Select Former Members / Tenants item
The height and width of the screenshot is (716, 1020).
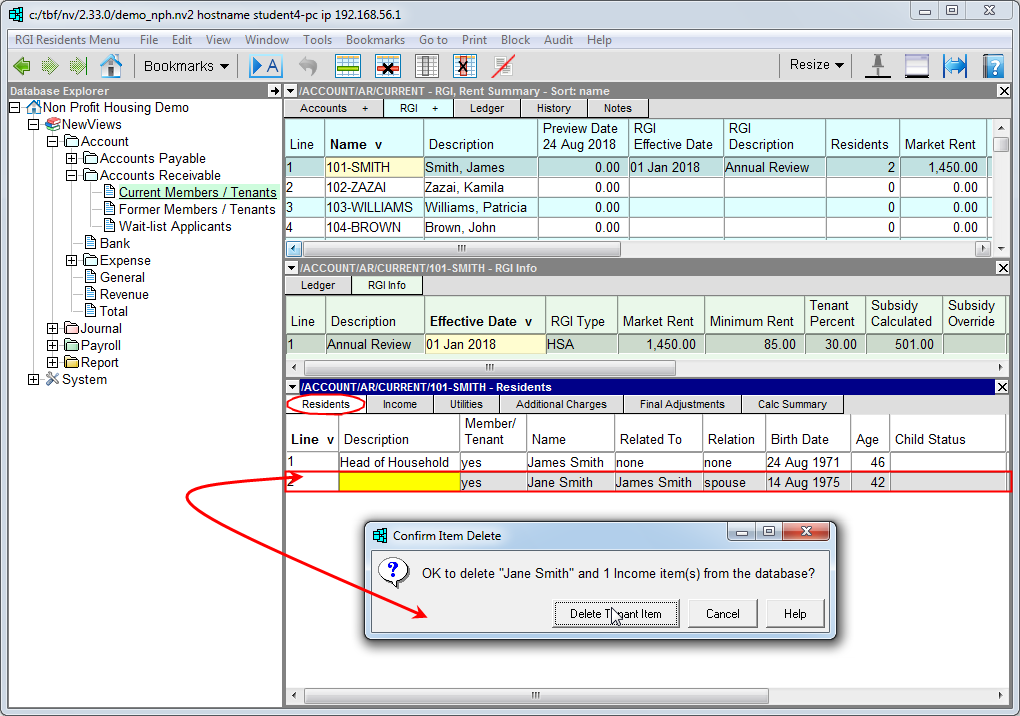pyautogui.click(x=197, y=210)
